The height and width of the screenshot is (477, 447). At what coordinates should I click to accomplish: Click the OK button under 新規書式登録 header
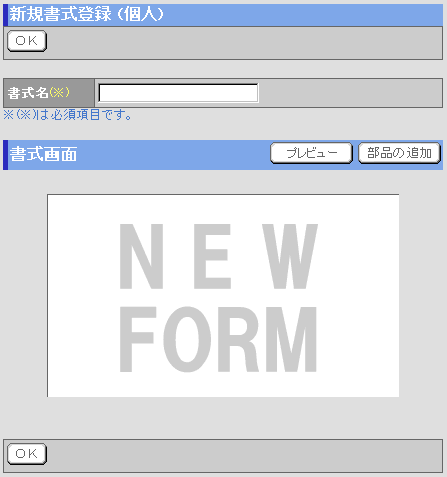tap(27, 41)
